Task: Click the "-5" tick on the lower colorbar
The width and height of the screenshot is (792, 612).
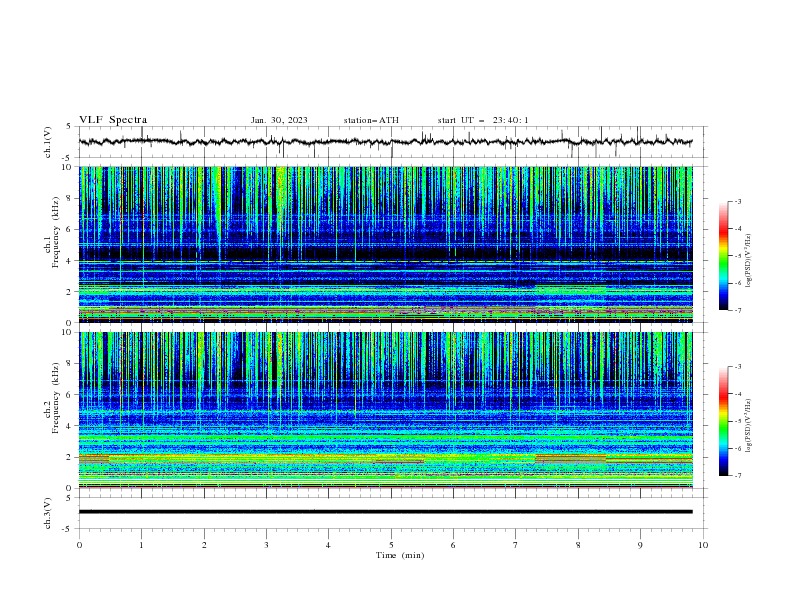Action: [737, 421]
